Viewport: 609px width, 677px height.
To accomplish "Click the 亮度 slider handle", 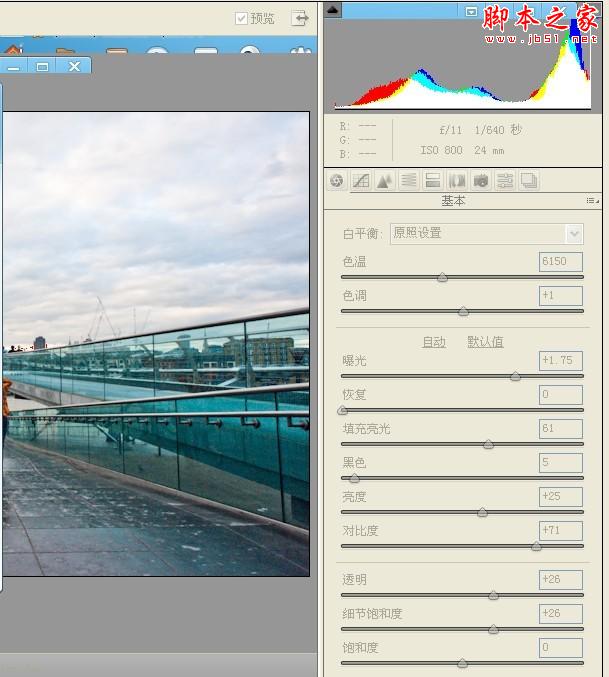I will [482, 512].
